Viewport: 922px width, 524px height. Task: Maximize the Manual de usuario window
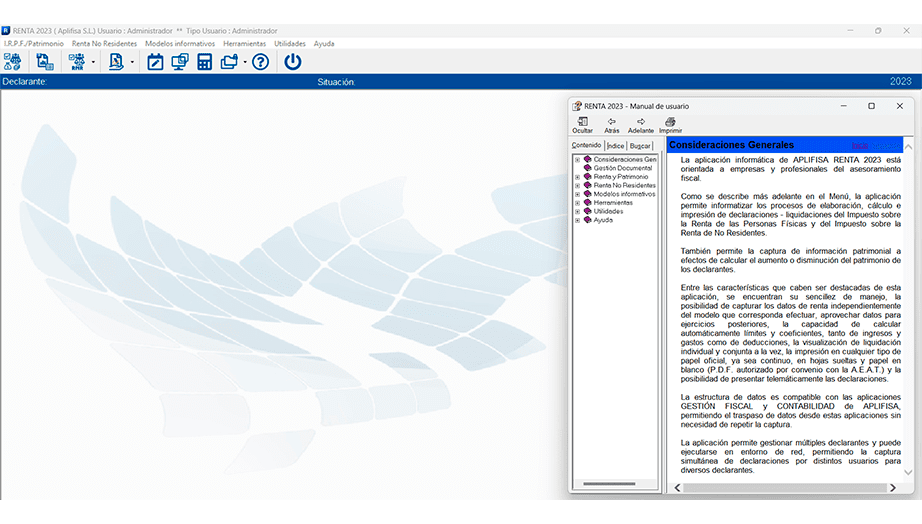[871, 106]
